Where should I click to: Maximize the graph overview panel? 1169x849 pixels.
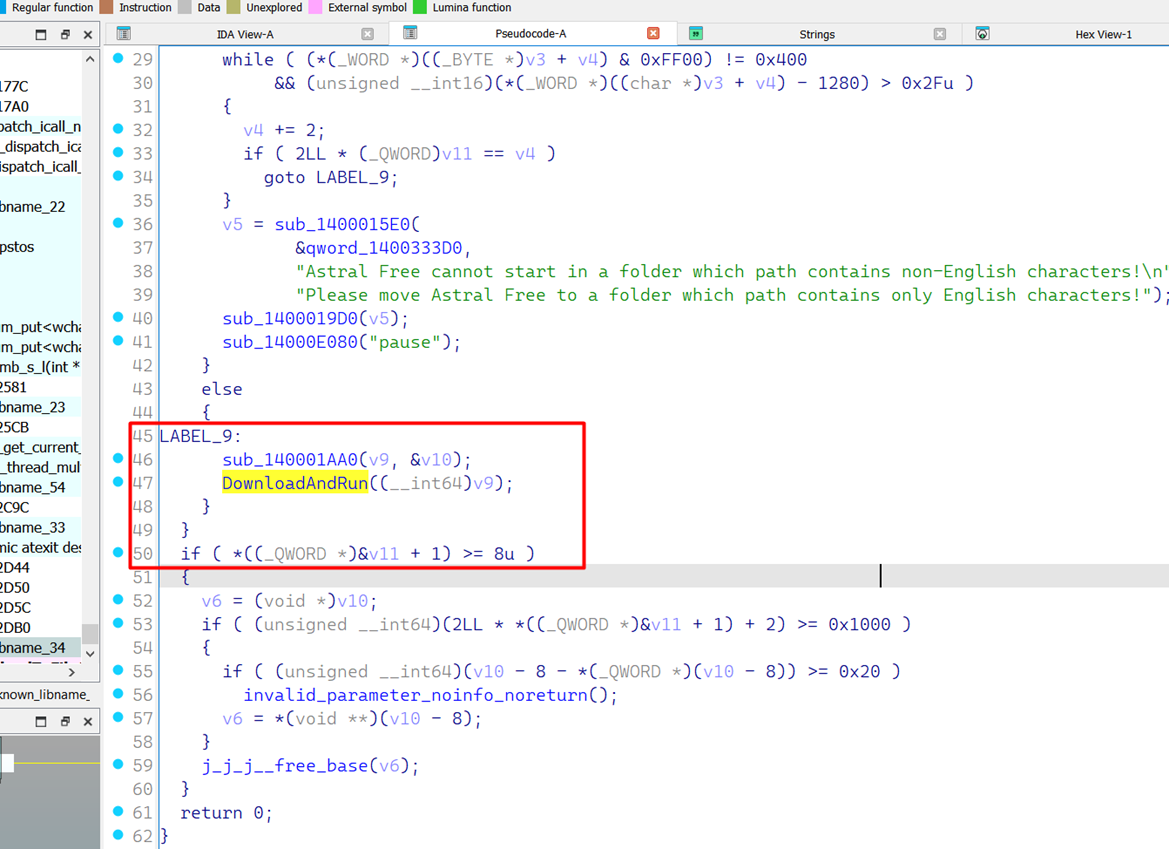pos(41,721)
